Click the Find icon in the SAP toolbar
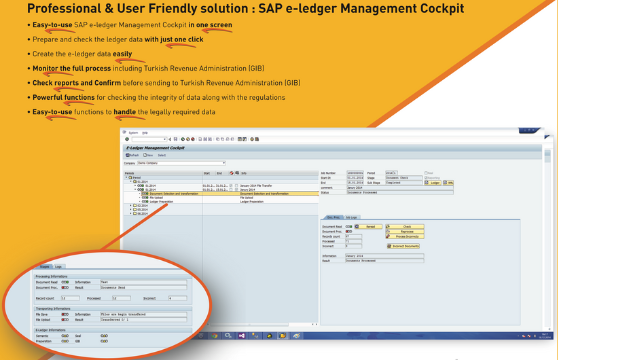Viewport: 640px width, 360px height. (x=205, y=139)
